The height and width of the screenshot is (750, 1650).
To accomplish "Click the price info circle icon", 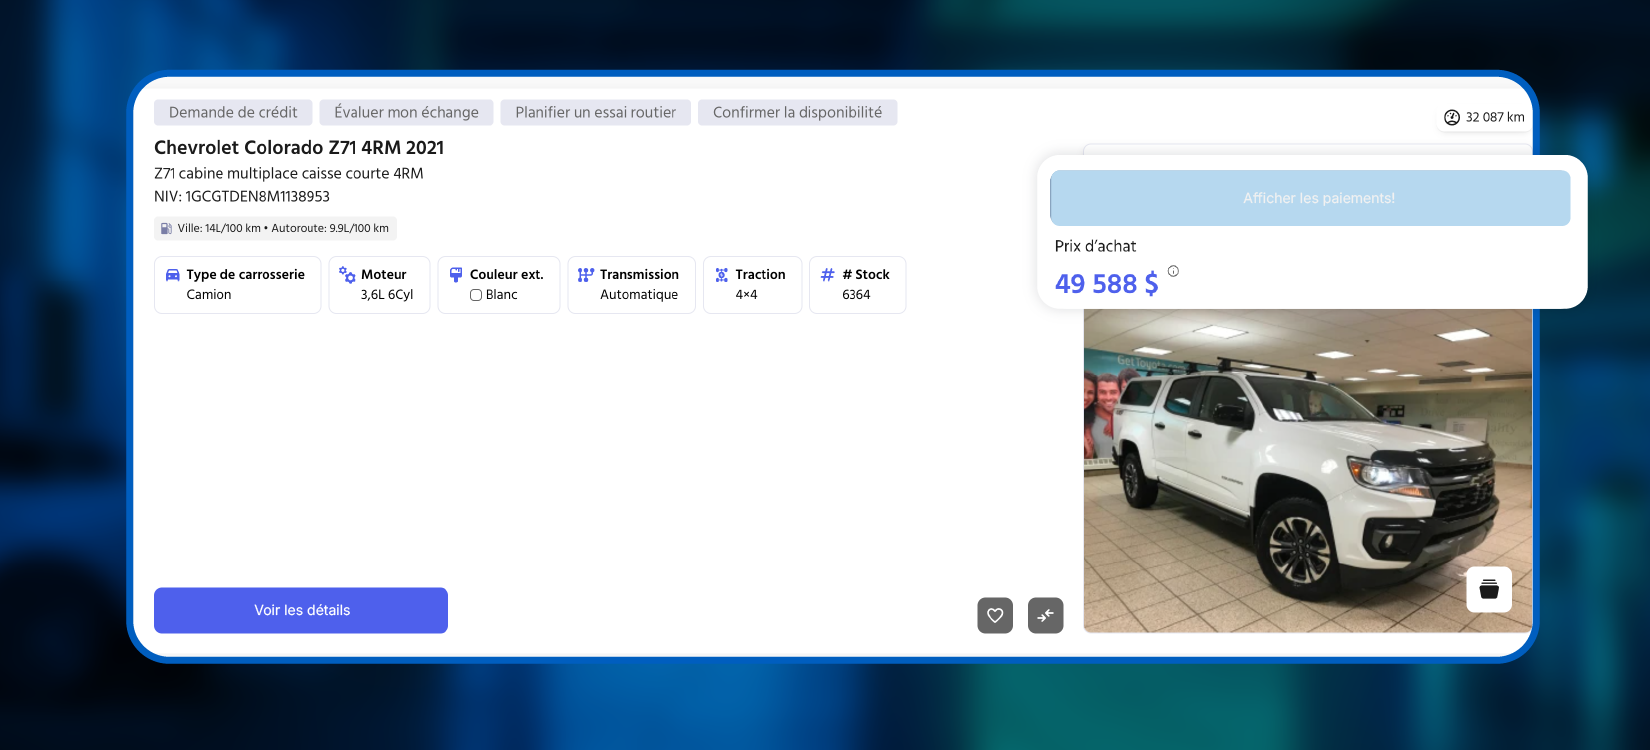I will point(1173,271).
